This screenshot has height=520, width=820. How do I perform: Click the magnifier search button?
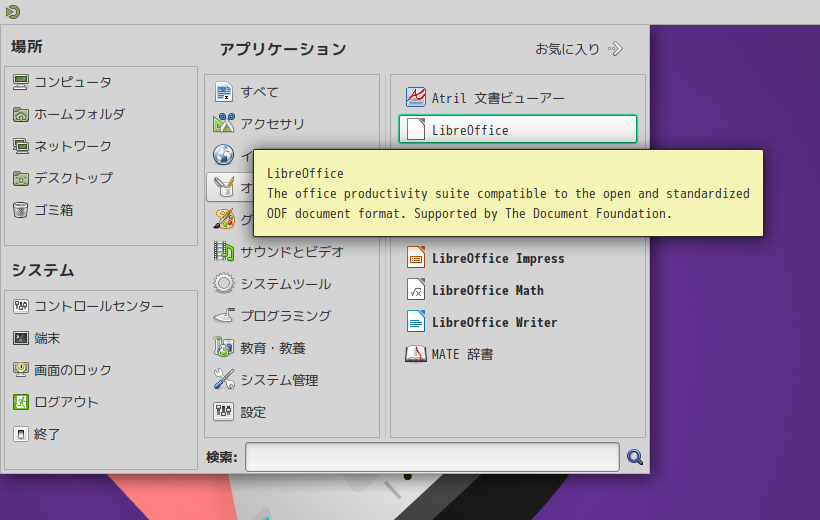tap(635, 457)
